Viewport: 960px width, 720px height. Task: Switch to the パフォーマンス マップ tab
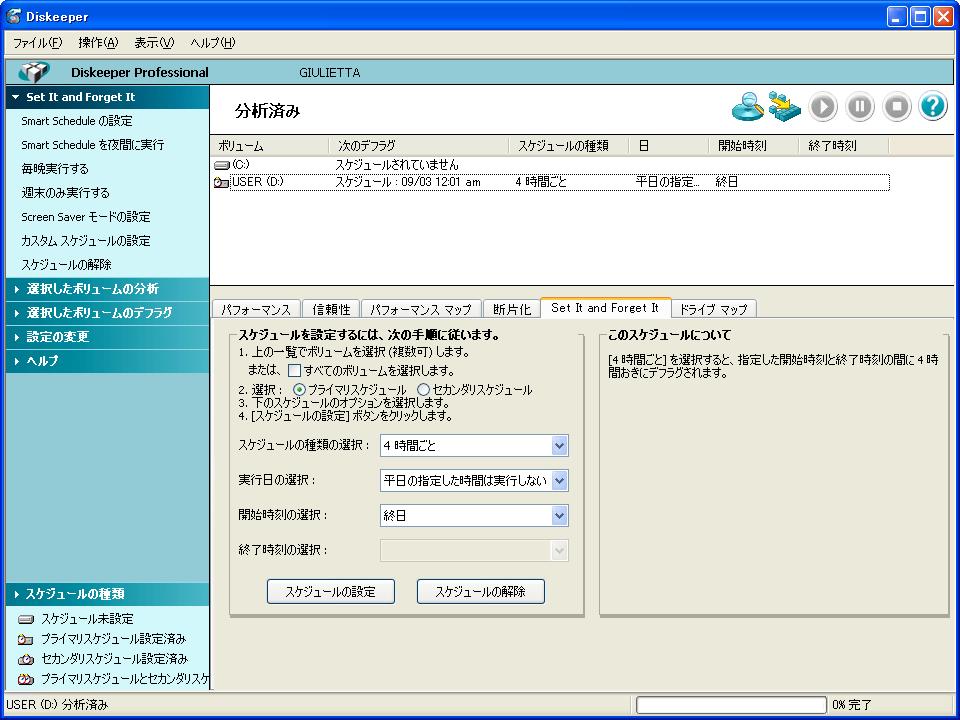(x=421, y=309)
